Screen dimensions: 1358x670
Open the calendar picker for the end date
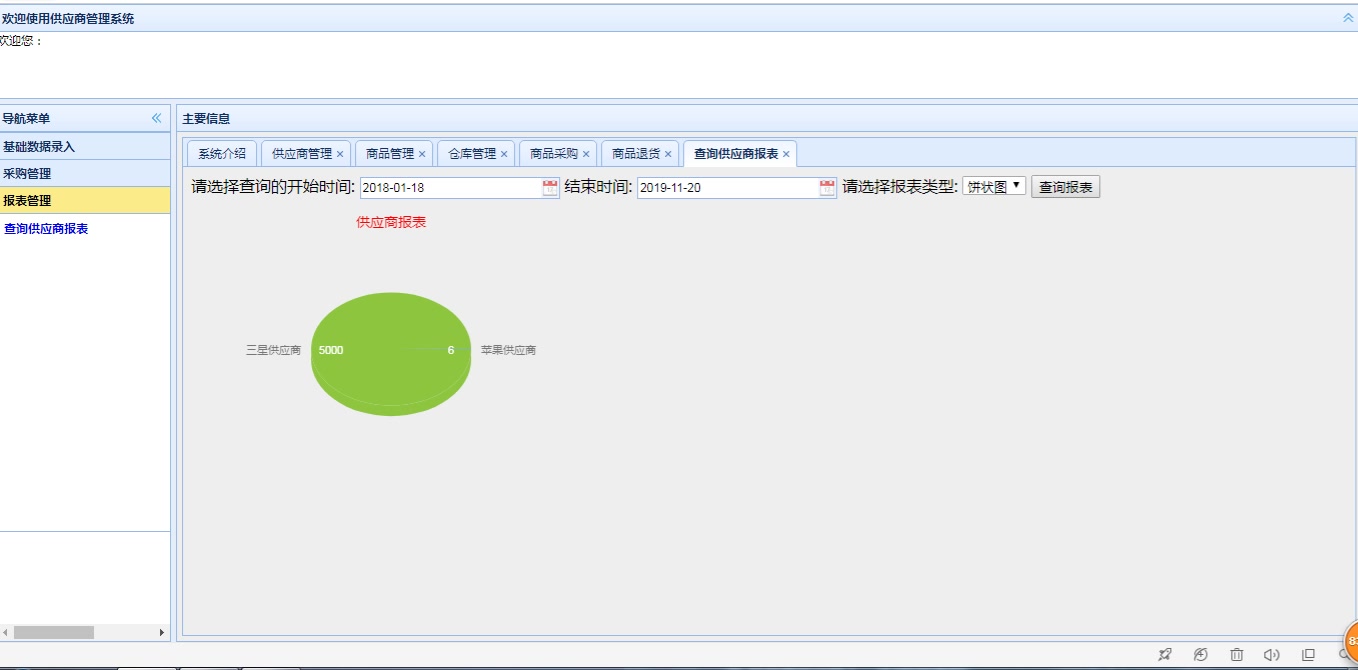point(825,186)
